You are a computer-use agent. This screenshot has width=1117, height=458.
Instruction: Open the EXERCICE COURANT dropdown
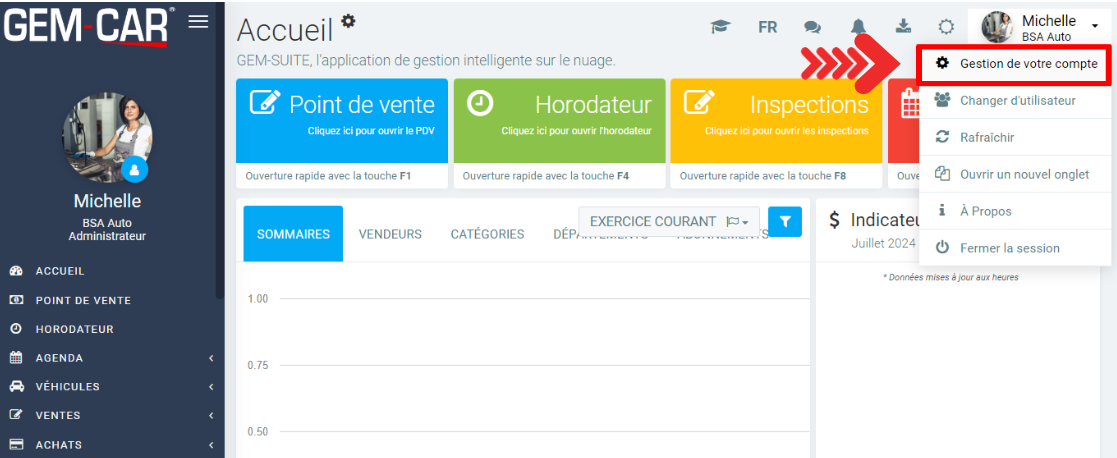point(668,222)
